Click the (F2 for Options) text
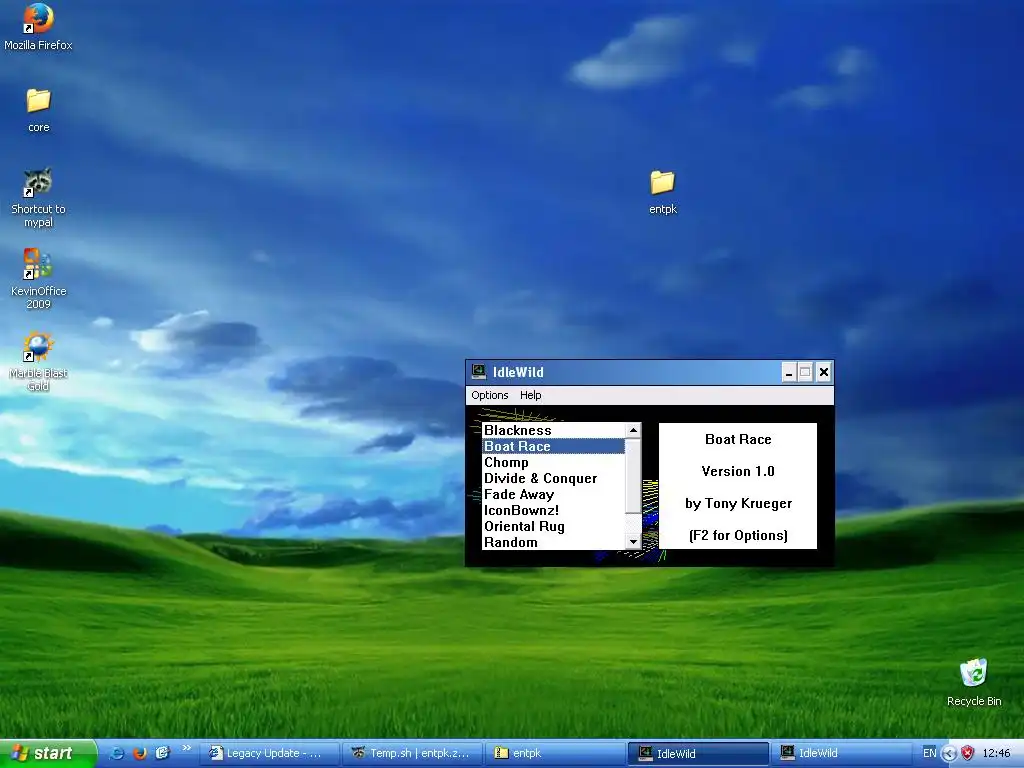This screenshot has height=768, width=1024. (x=738, y=536)
